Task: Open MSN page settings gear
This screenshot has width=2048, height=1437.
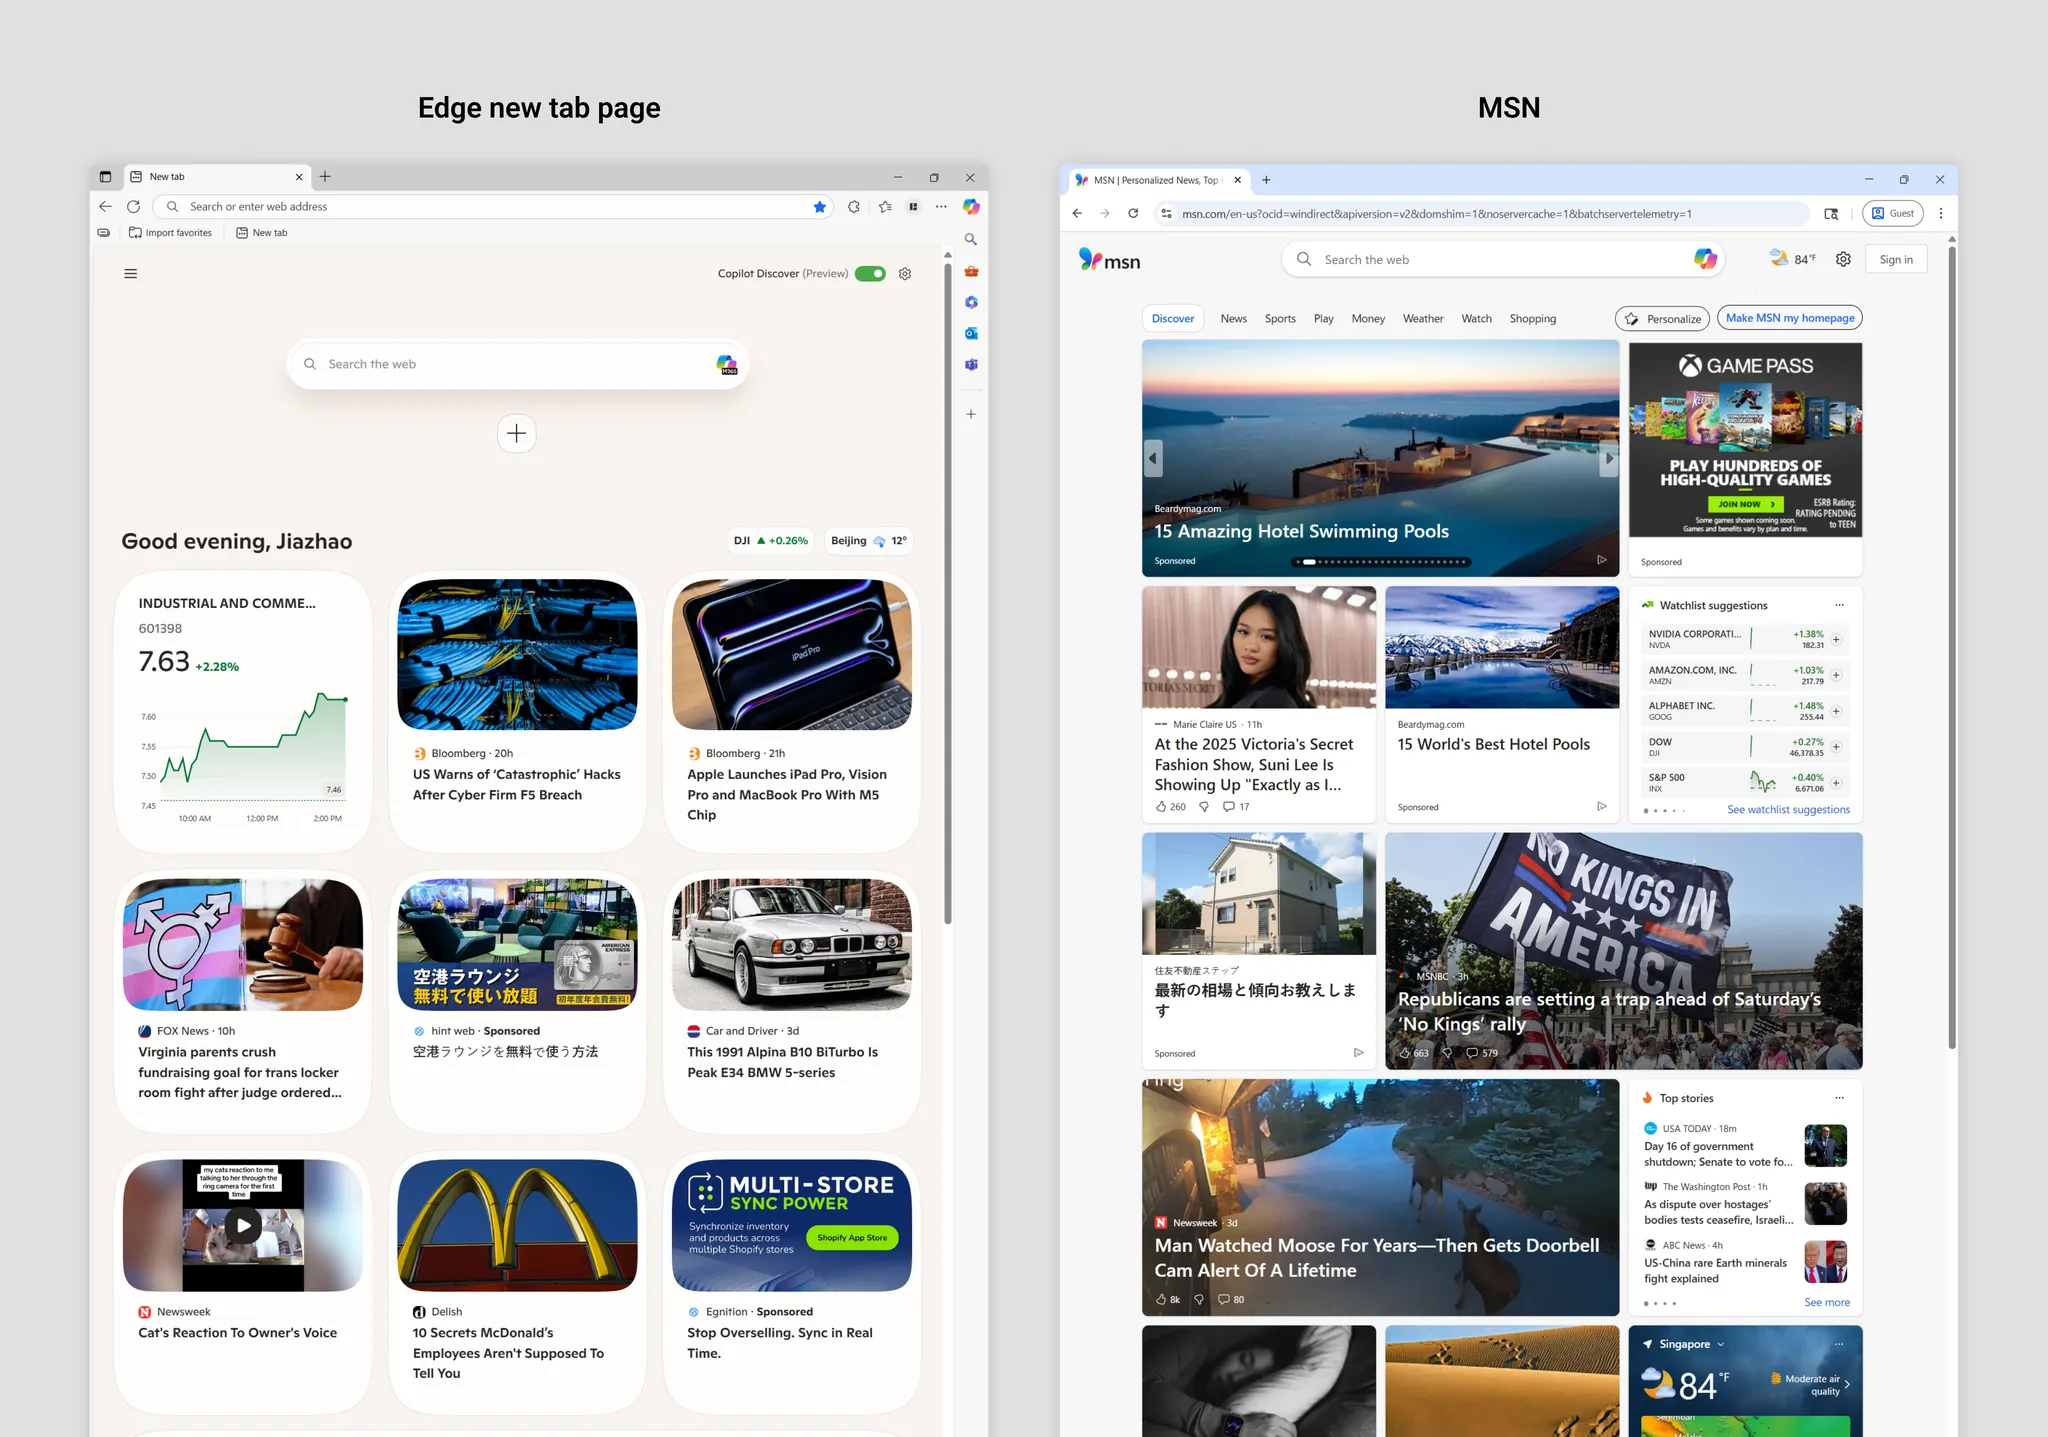Action: click(1843, 258)
